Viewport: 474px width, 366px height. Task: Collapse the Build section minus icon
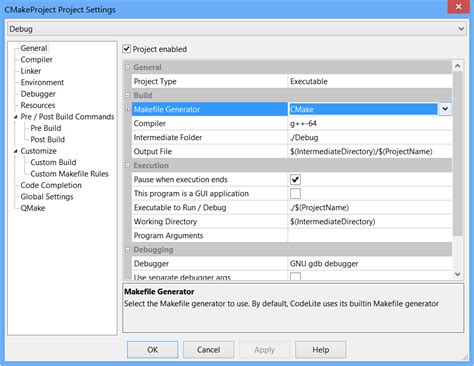127,95
